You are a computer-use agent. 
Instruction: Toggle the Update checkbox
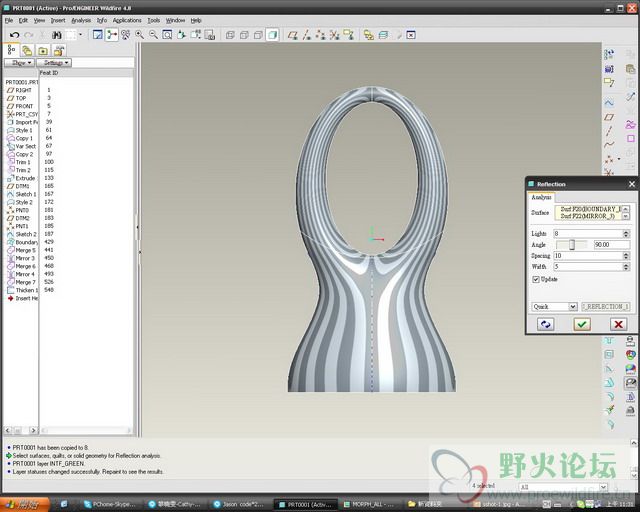click(536, 279)
